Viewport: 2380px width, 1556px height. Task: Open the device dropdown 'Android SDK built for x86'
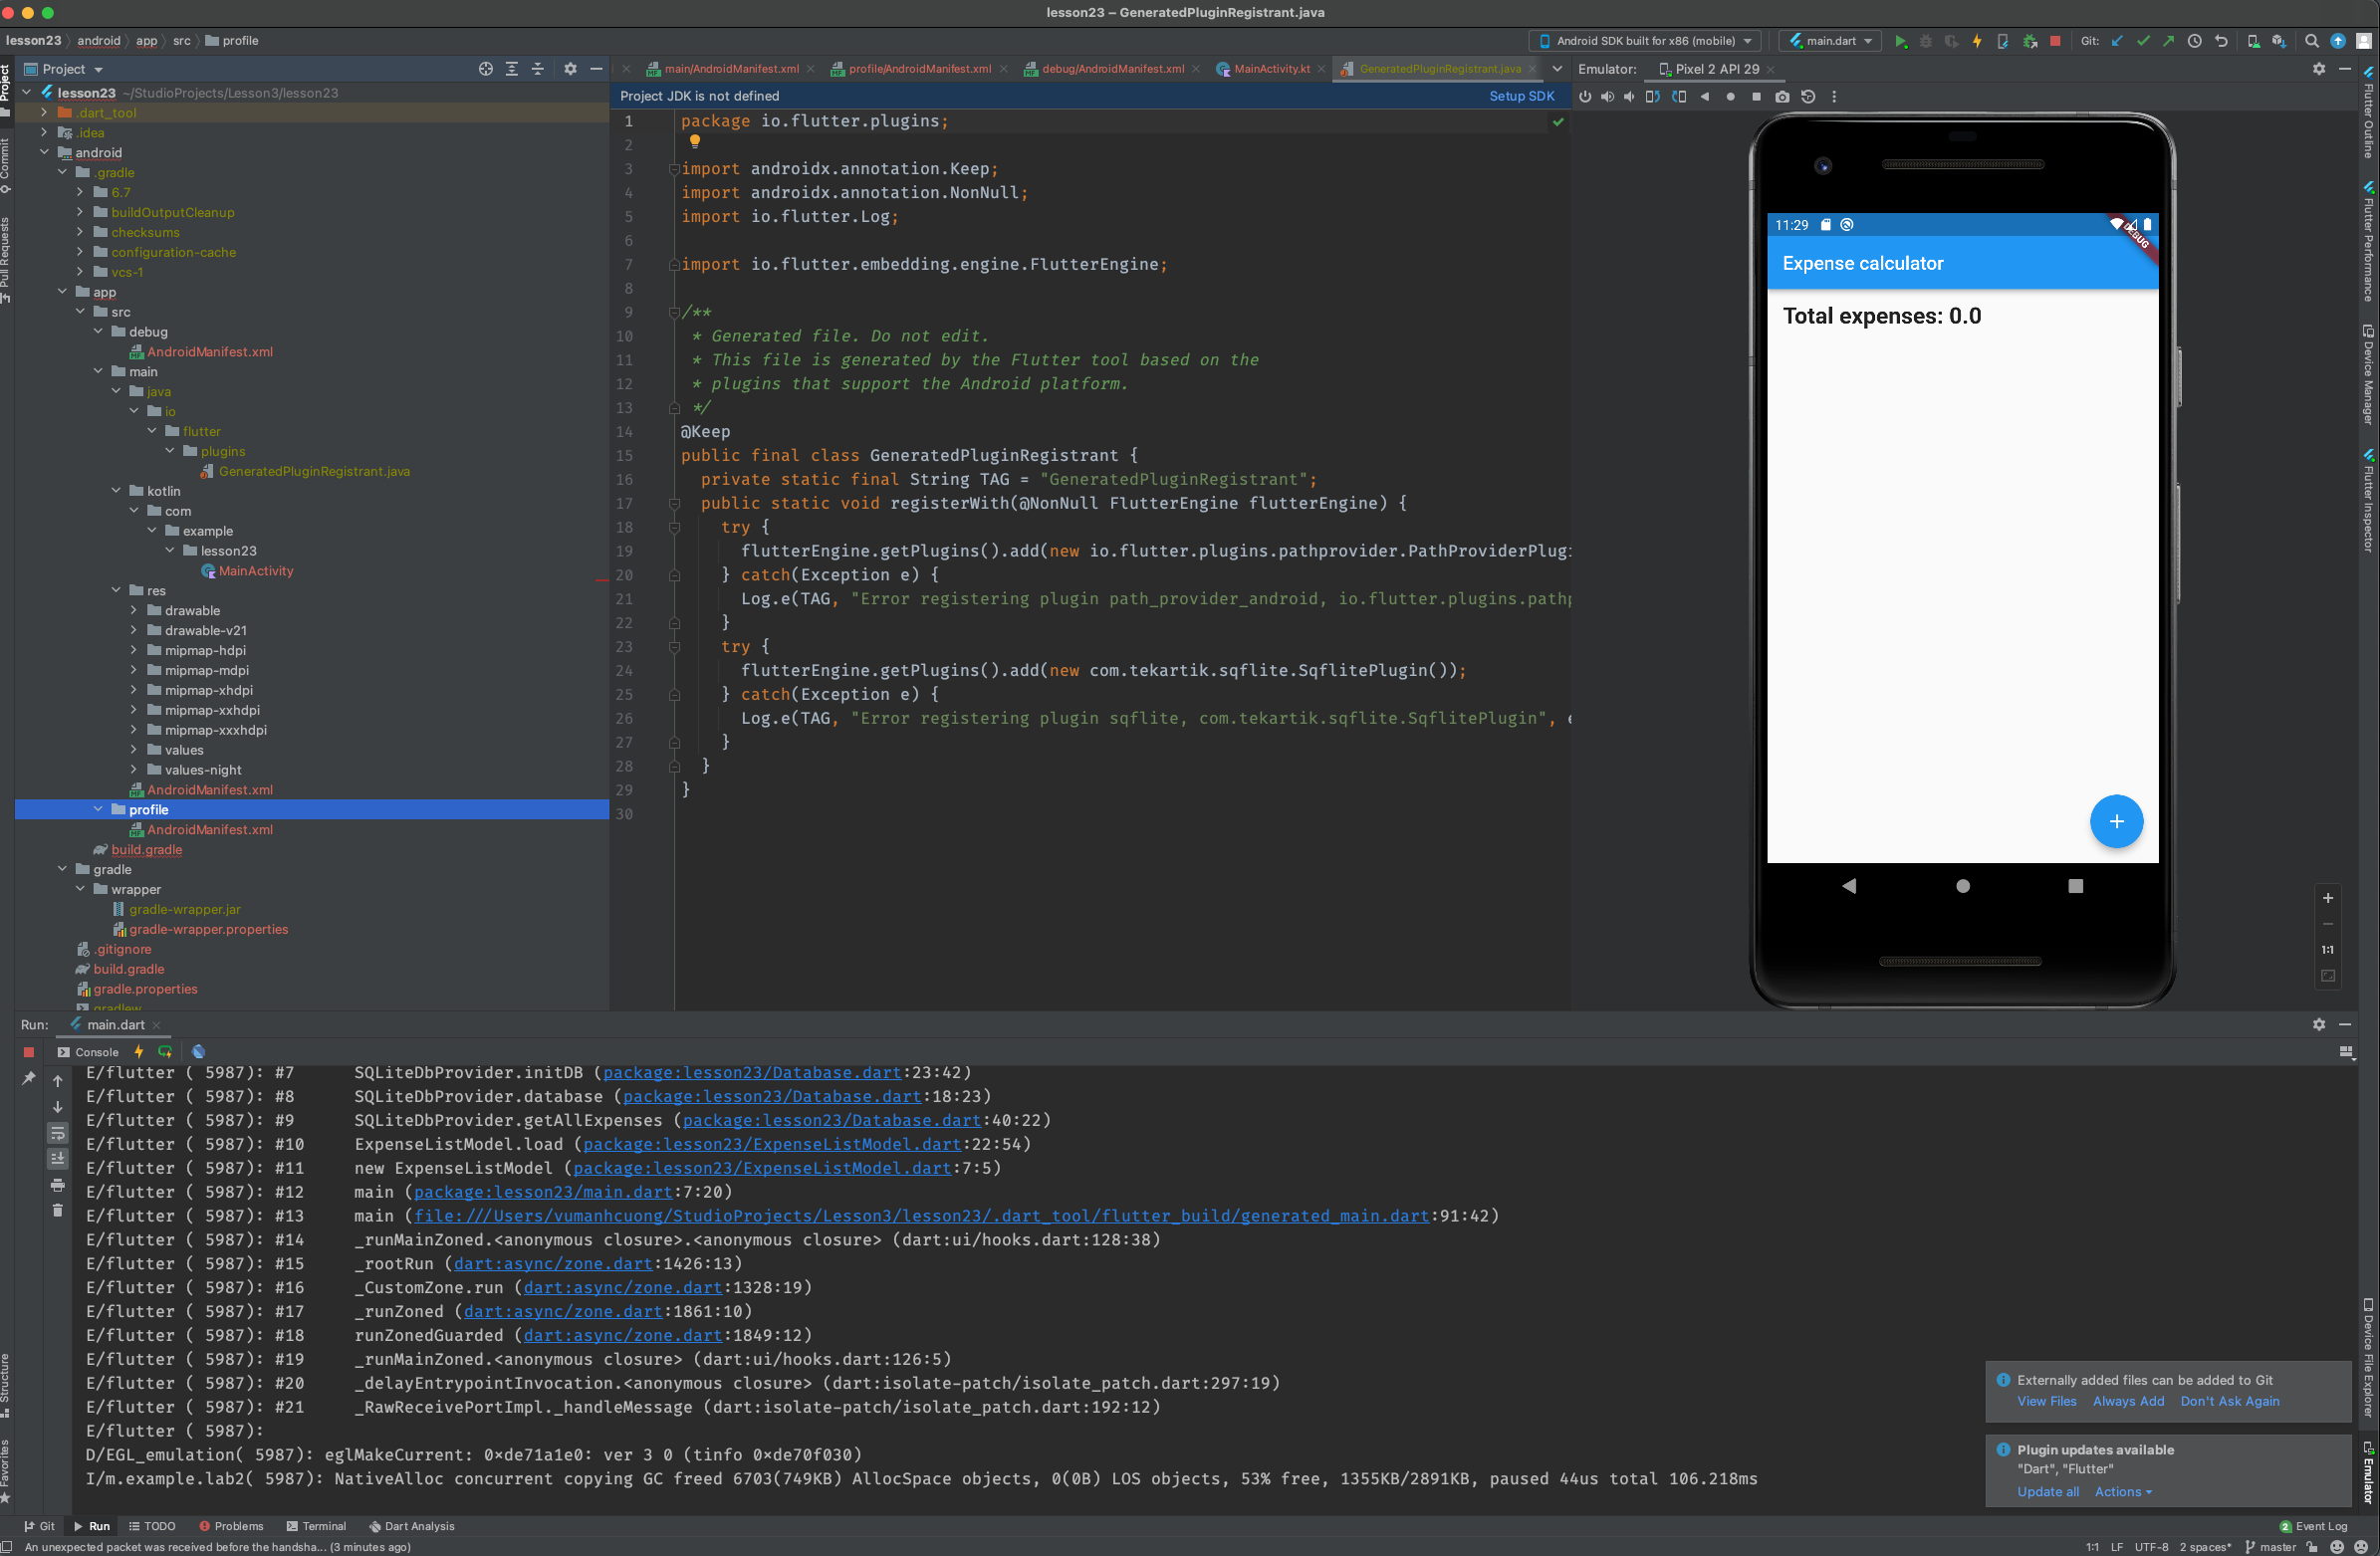pos(1644,41)
